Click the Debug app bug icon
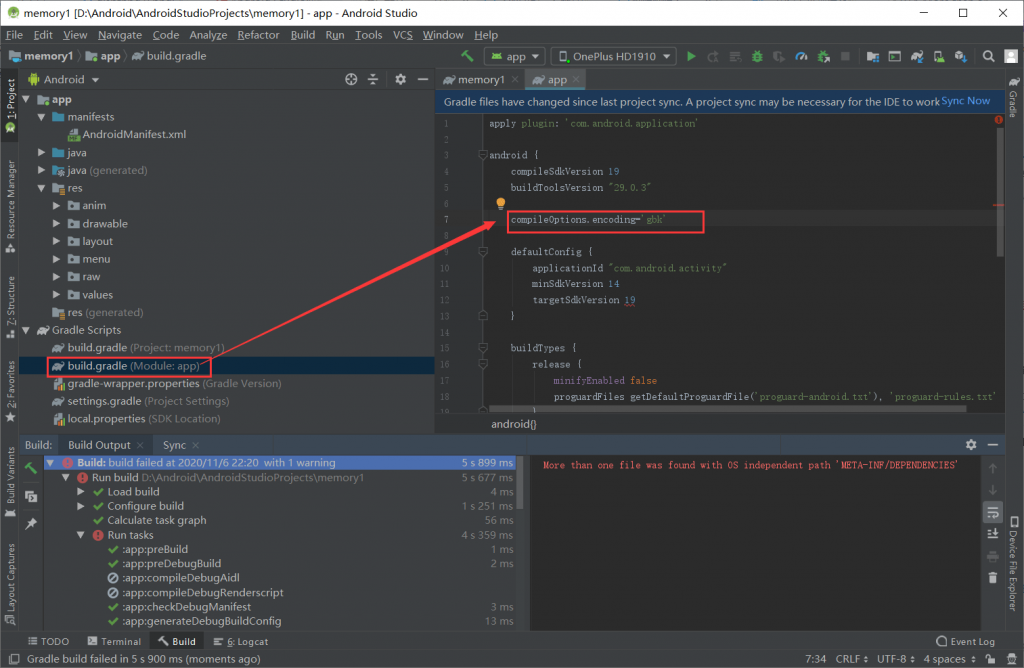 pyautogui.click(x=757, y=57)
